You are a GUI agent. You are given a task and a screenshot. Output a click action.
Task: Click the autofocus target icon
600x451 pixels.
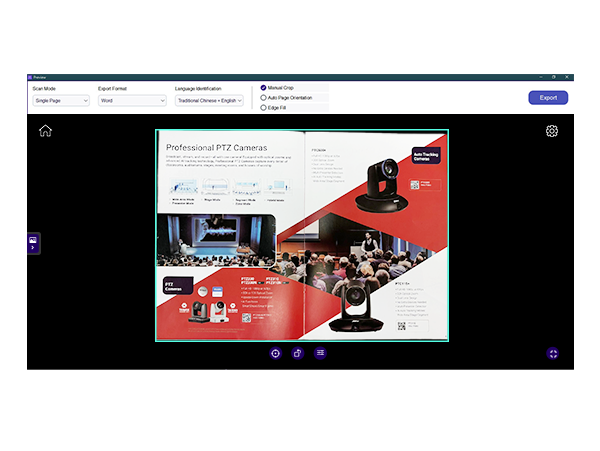point(275,353)
